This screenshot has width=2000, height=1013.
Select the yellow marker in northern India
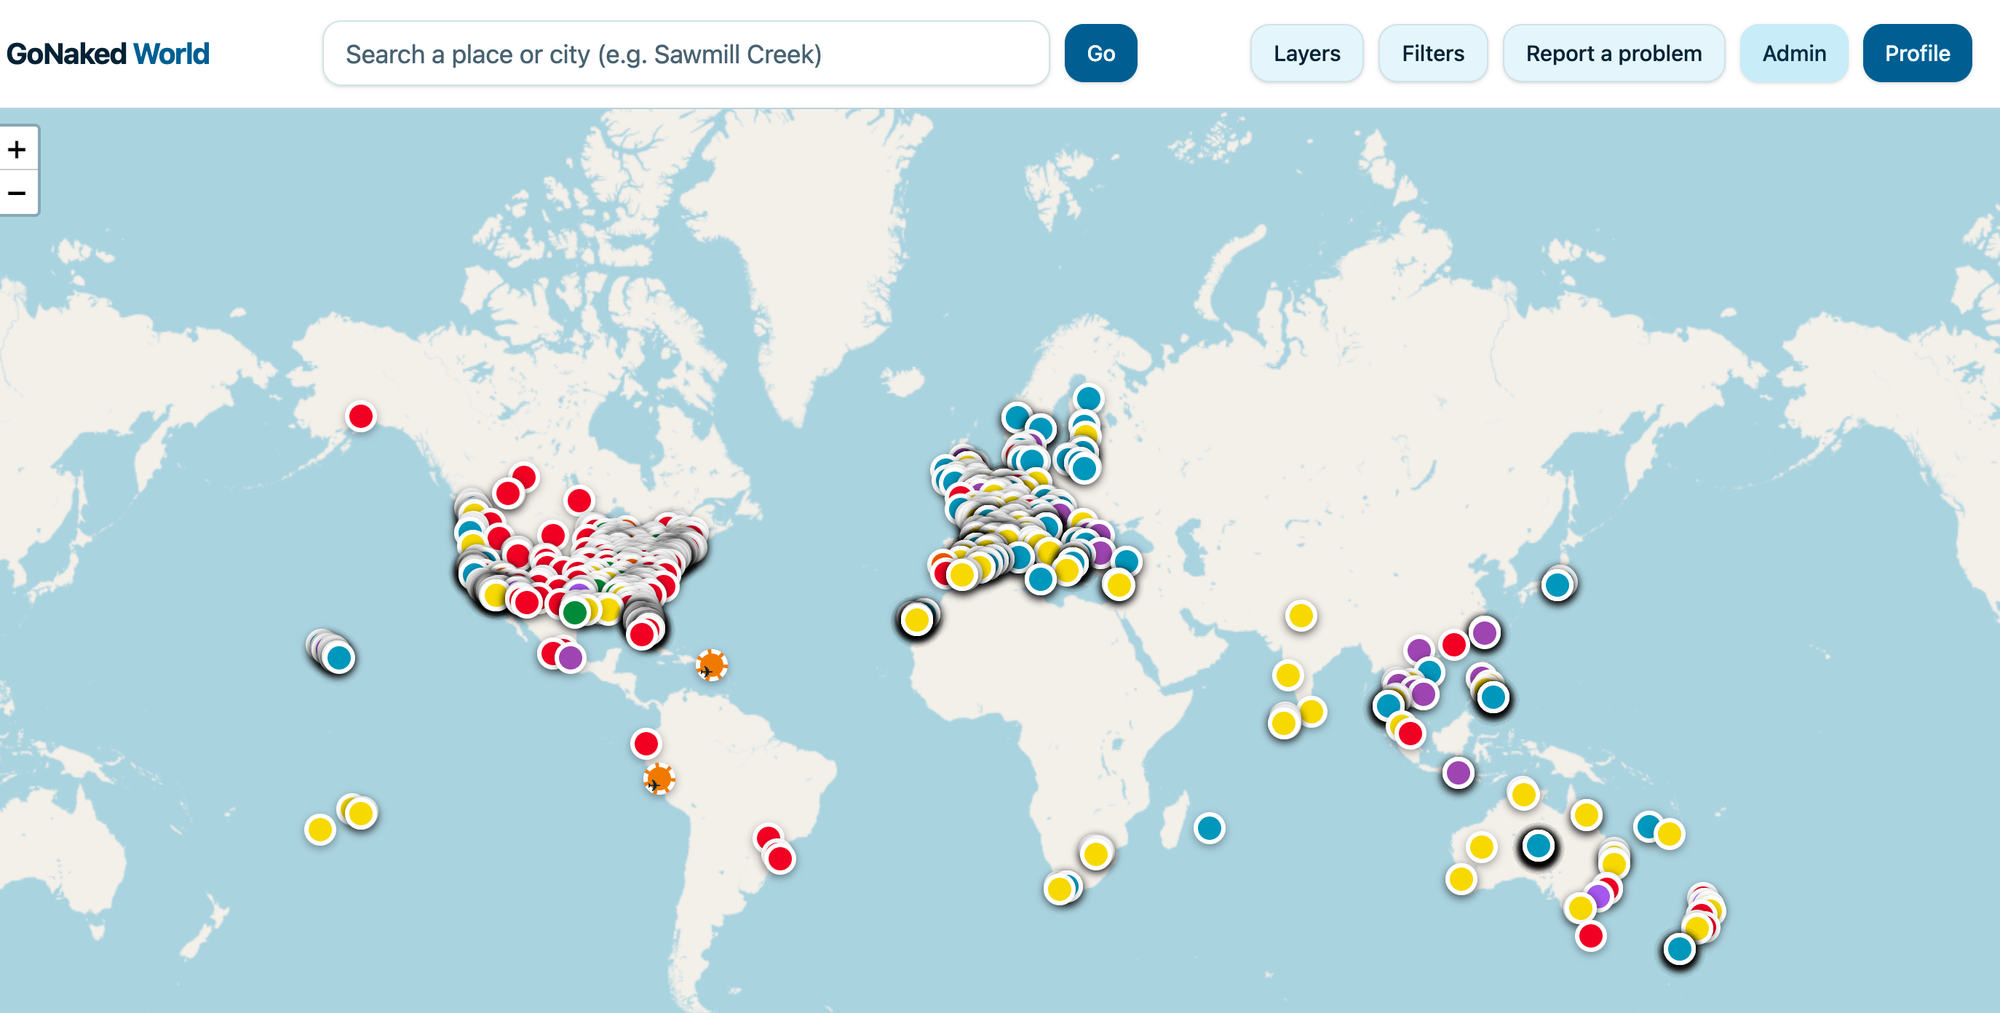(1301, 616)
